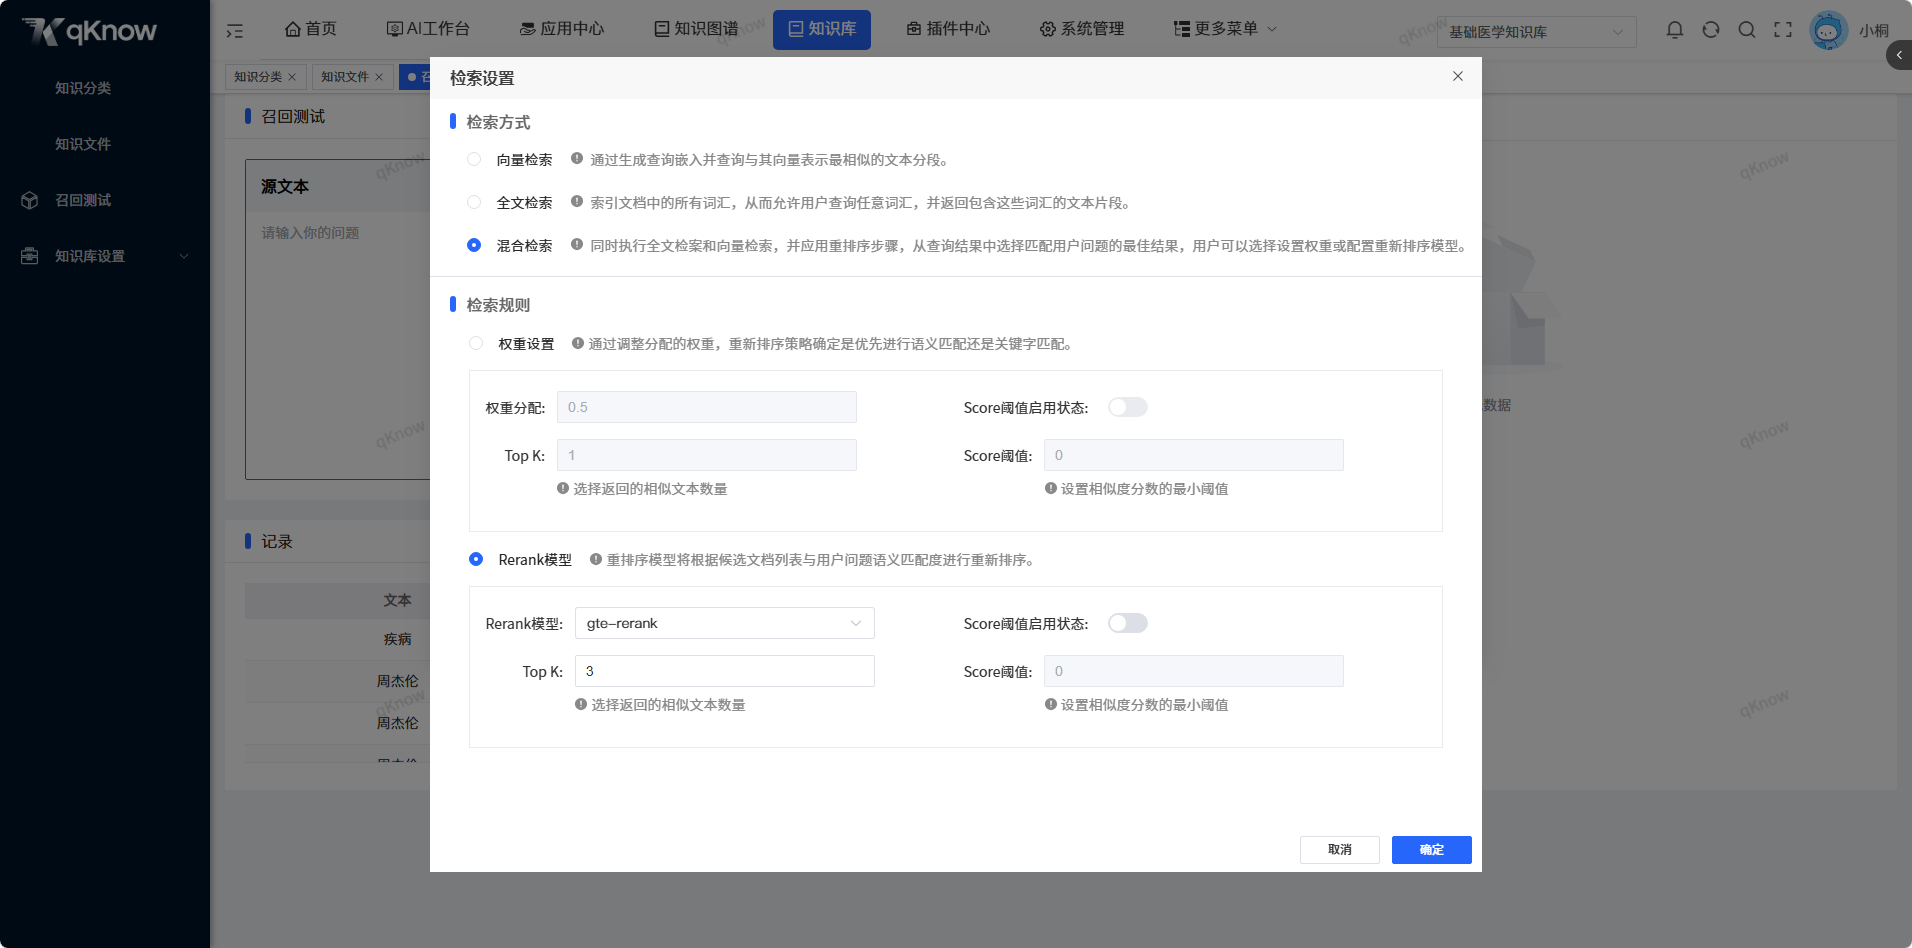1912x948 pixels.
Task: Click the 源文本 question input area
Action: (x=338, y=345)
